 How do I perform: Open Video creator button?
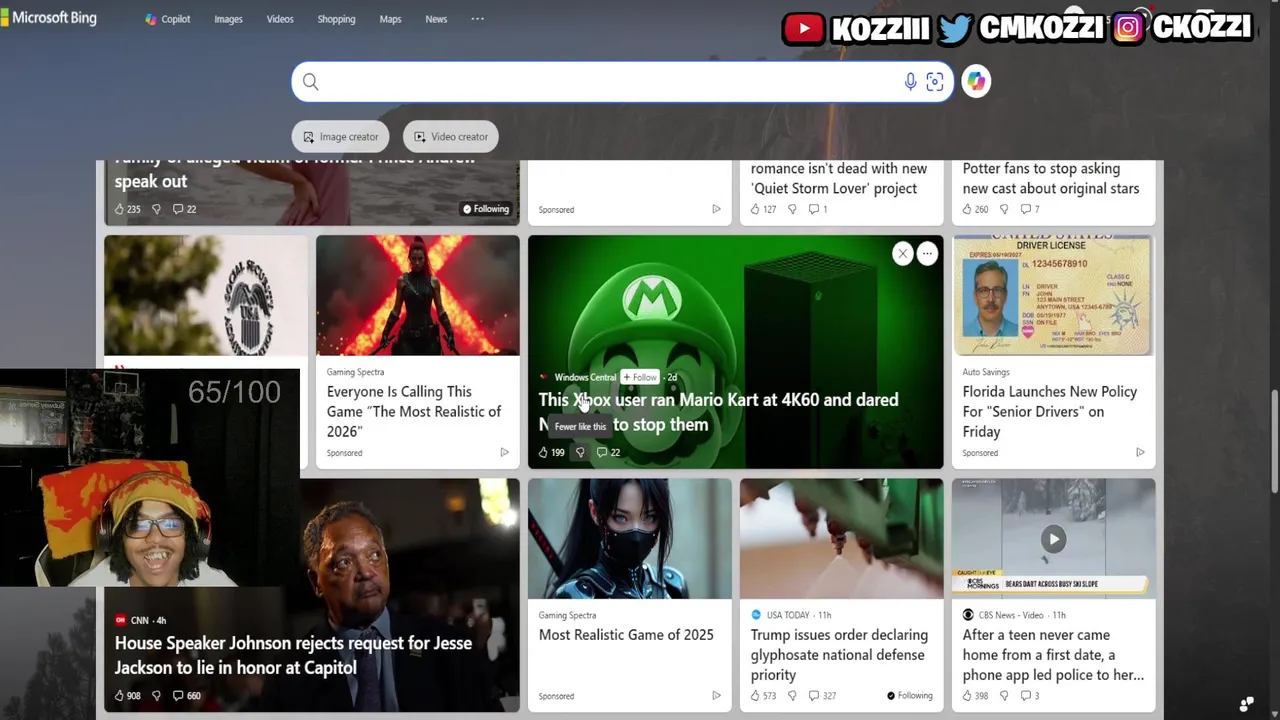(x=451, y=137)
